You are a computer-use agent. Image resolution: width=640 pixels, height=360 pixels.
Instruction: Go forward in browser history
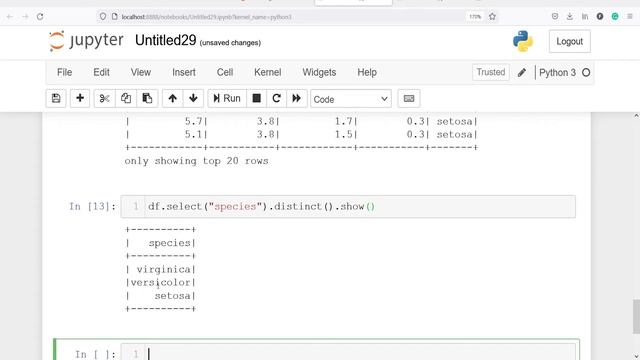coord(25,17)
